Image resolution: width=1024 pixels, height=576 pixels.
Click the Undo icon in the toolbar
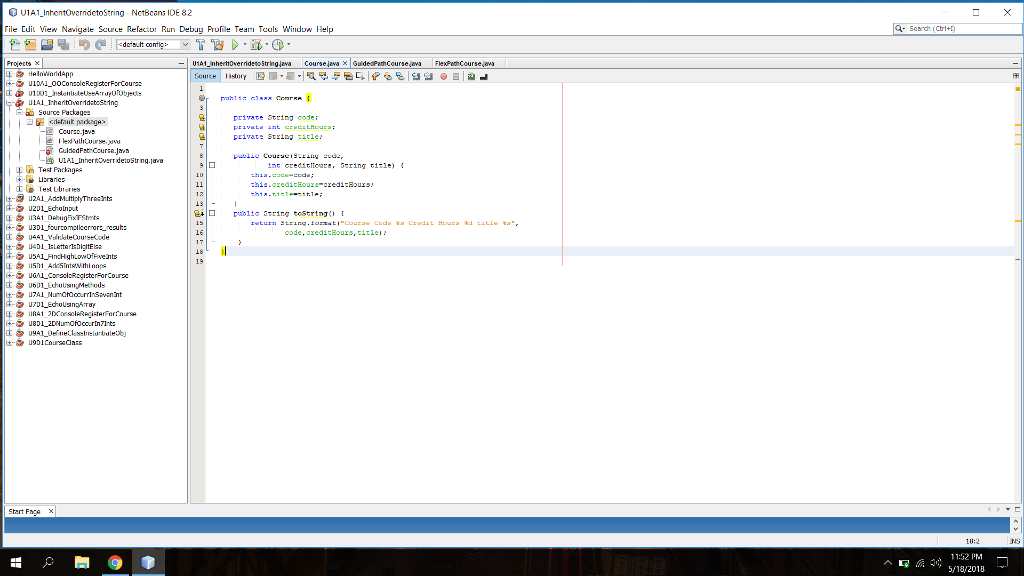coord(84,45)
